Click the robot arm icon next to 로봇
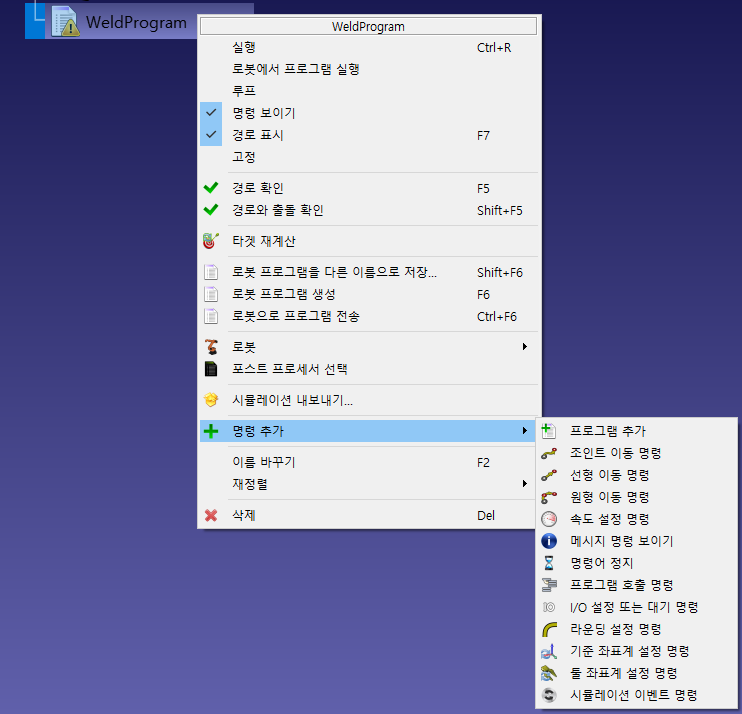The width and height of the screenshot is (742, 714). click(211, 347)
